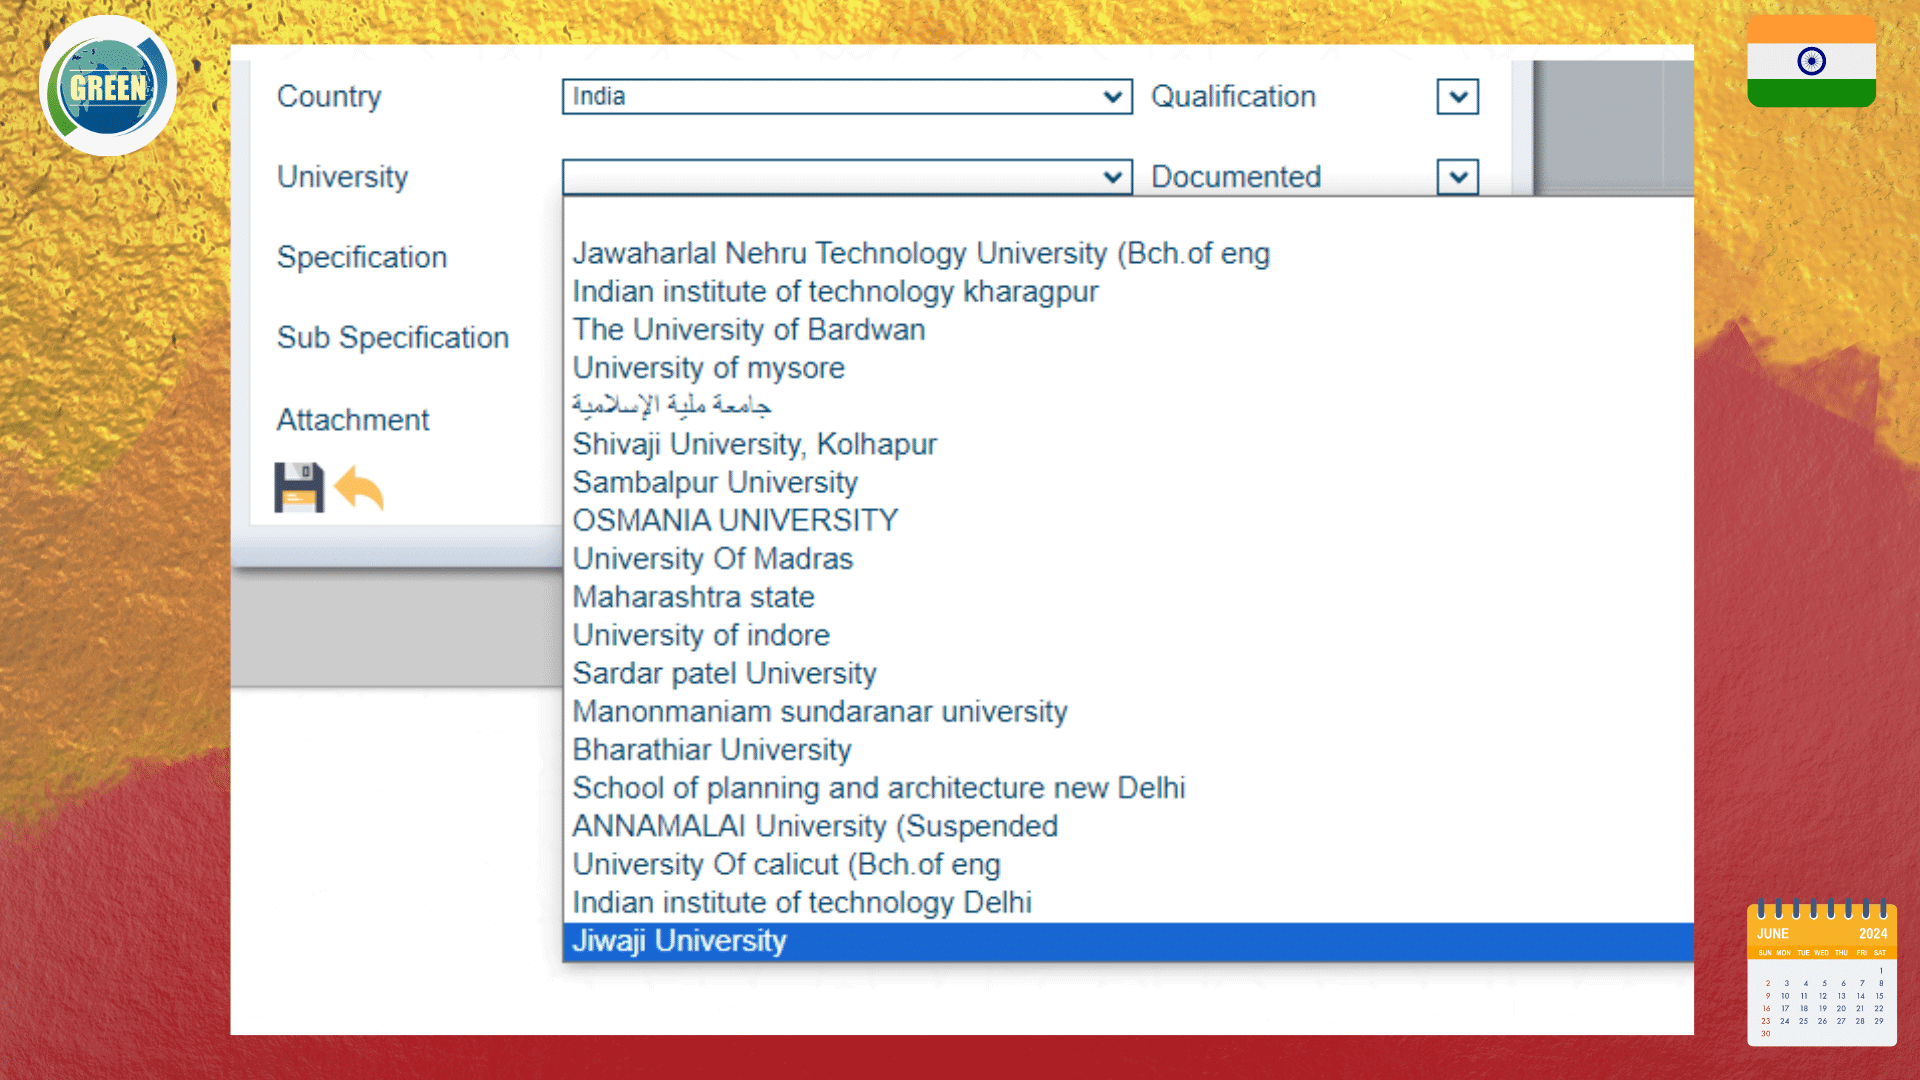Select Jiwaji University from the list
This screenshot has height=1080, width=1920.
(680, 940)
